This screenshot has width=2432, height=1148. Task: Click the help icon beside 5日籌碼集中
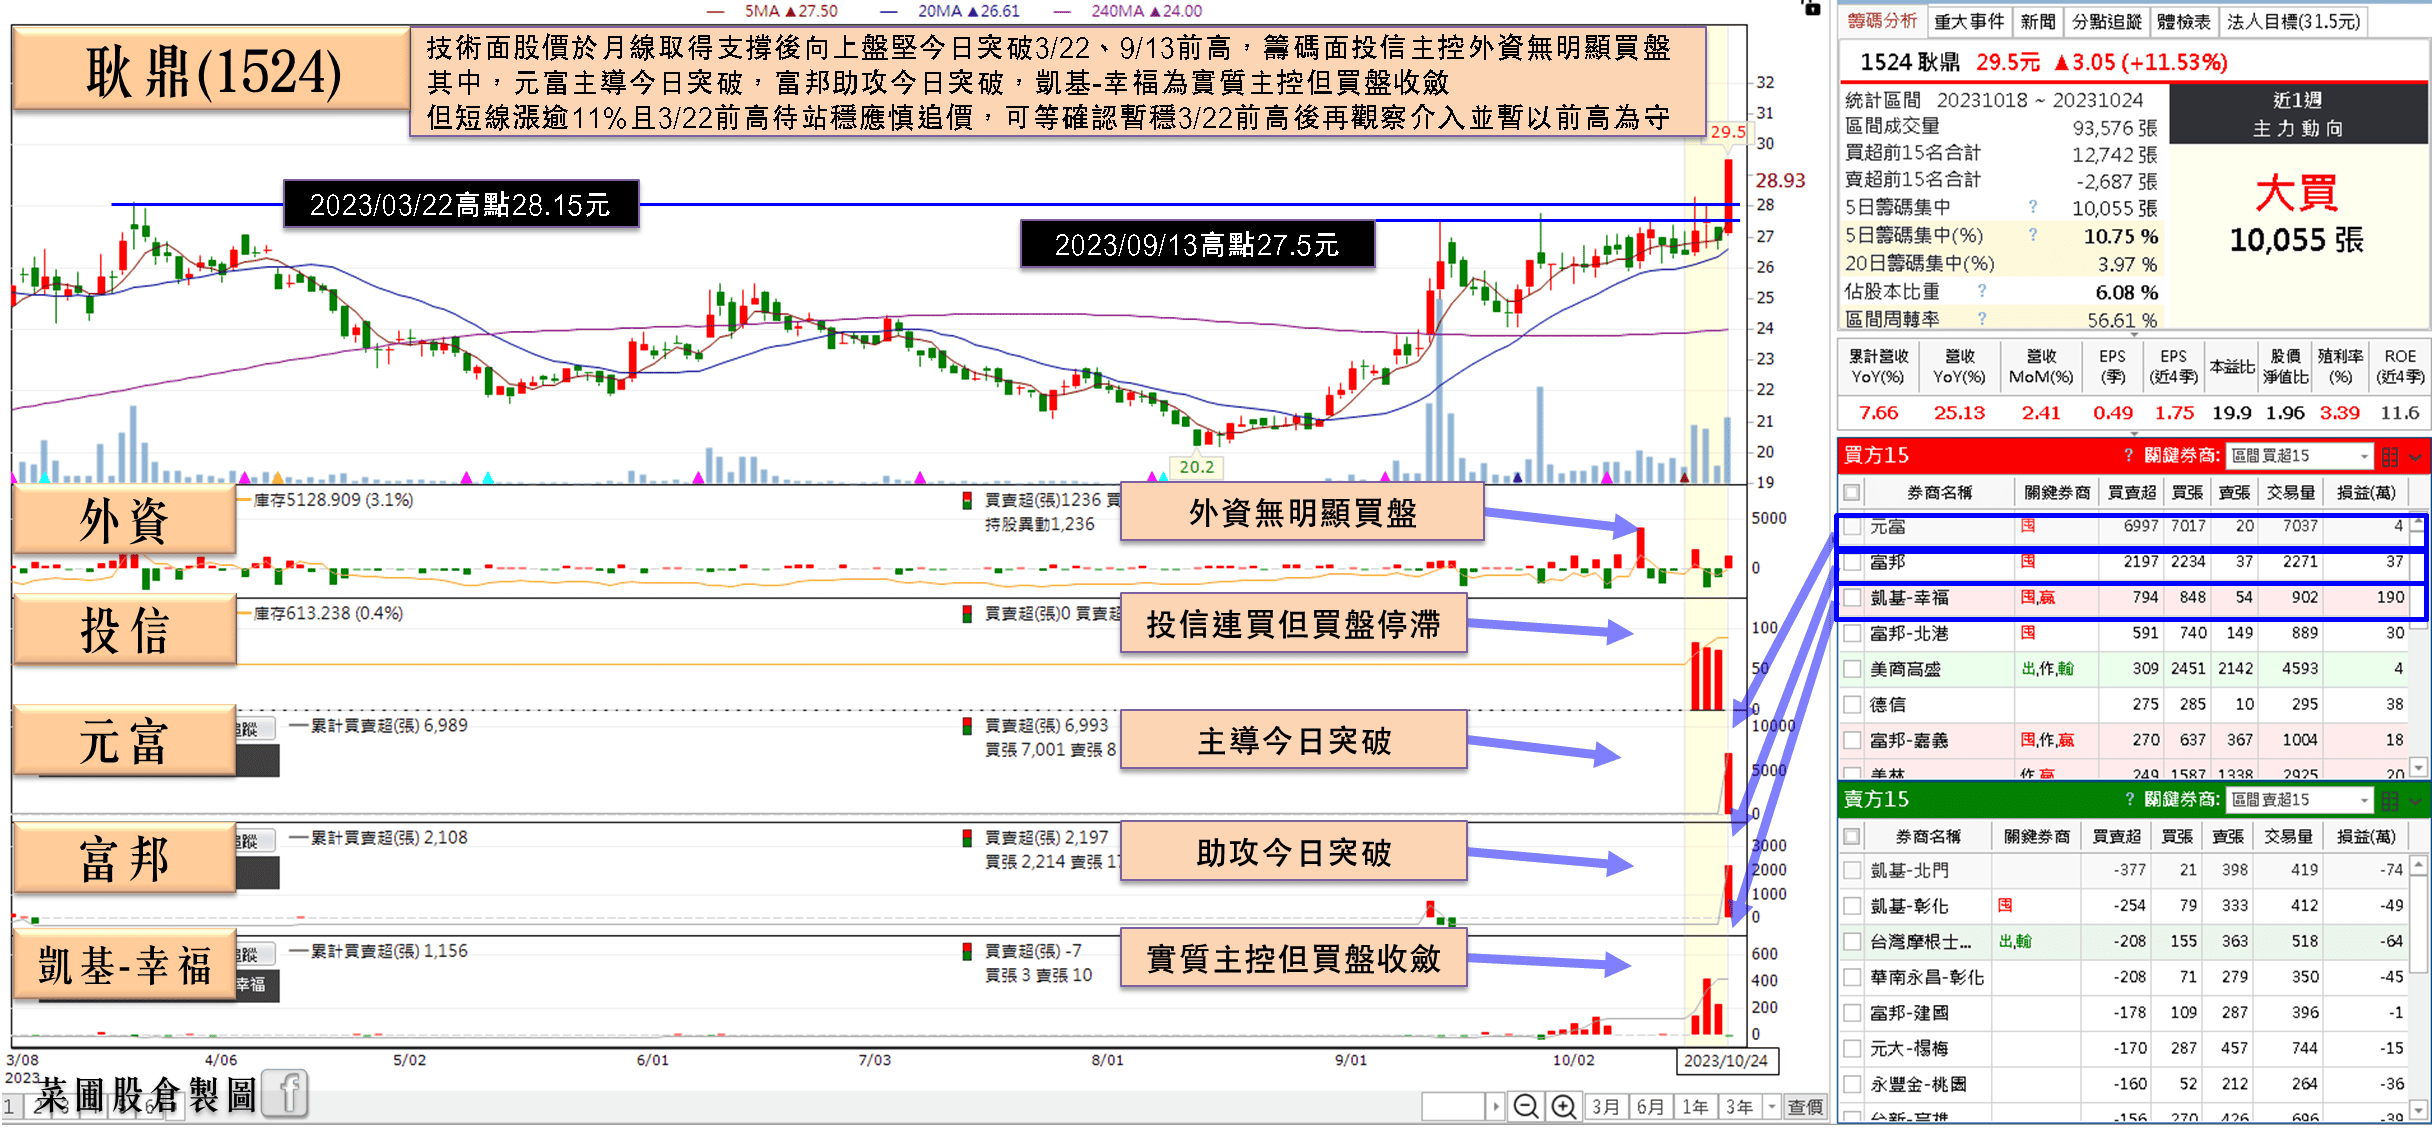2033,207
